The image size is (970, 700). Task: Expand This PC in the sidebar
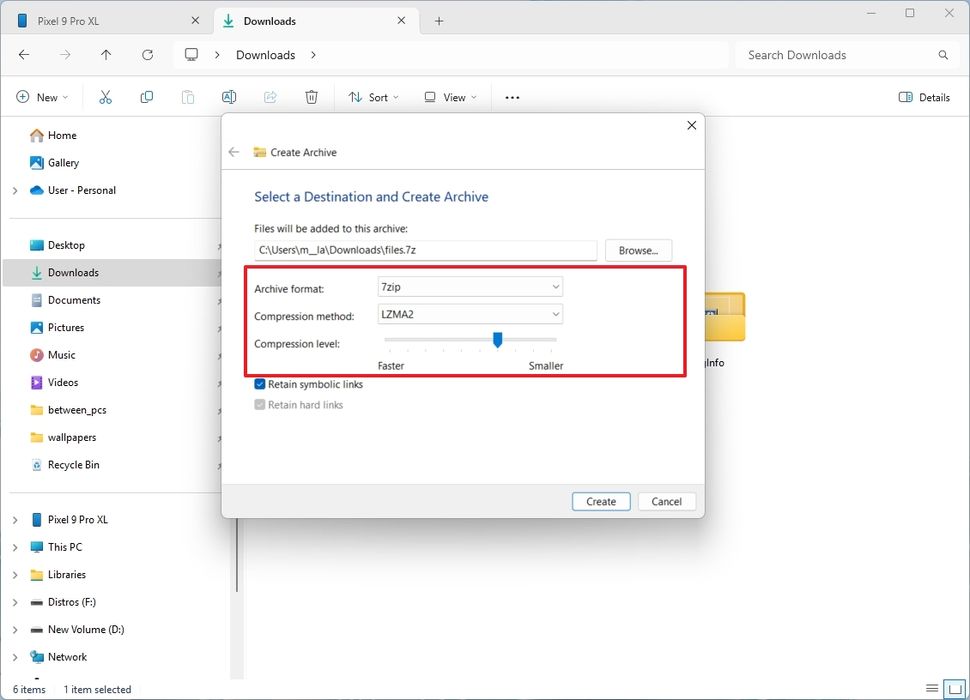(x=15, y=547)
